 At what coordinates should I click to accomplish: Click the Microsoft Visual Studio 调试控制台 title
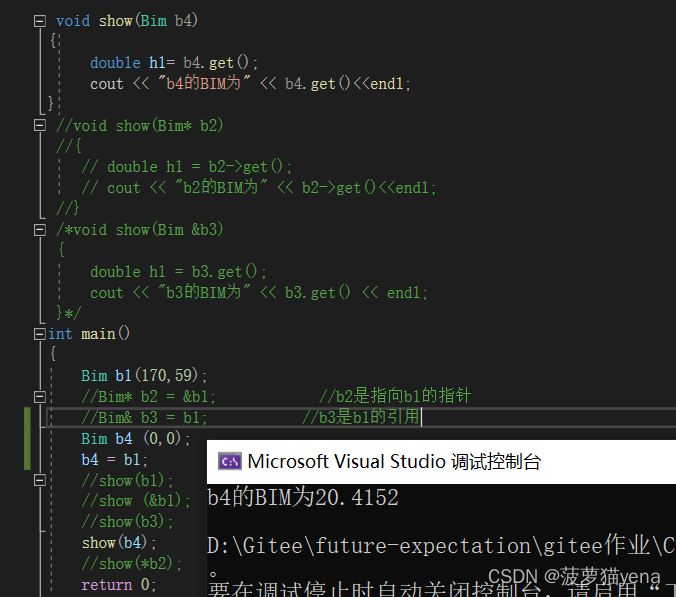click(x=394, y=462)
